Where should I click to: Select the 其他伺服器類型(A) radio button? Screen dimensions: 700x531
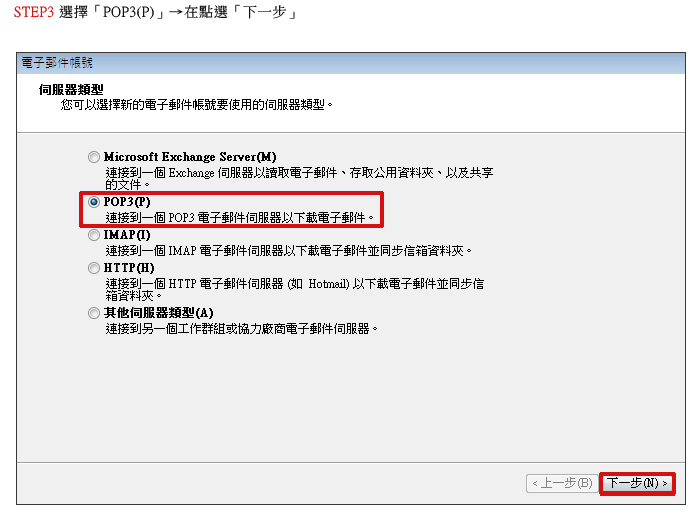coord(94,313)
